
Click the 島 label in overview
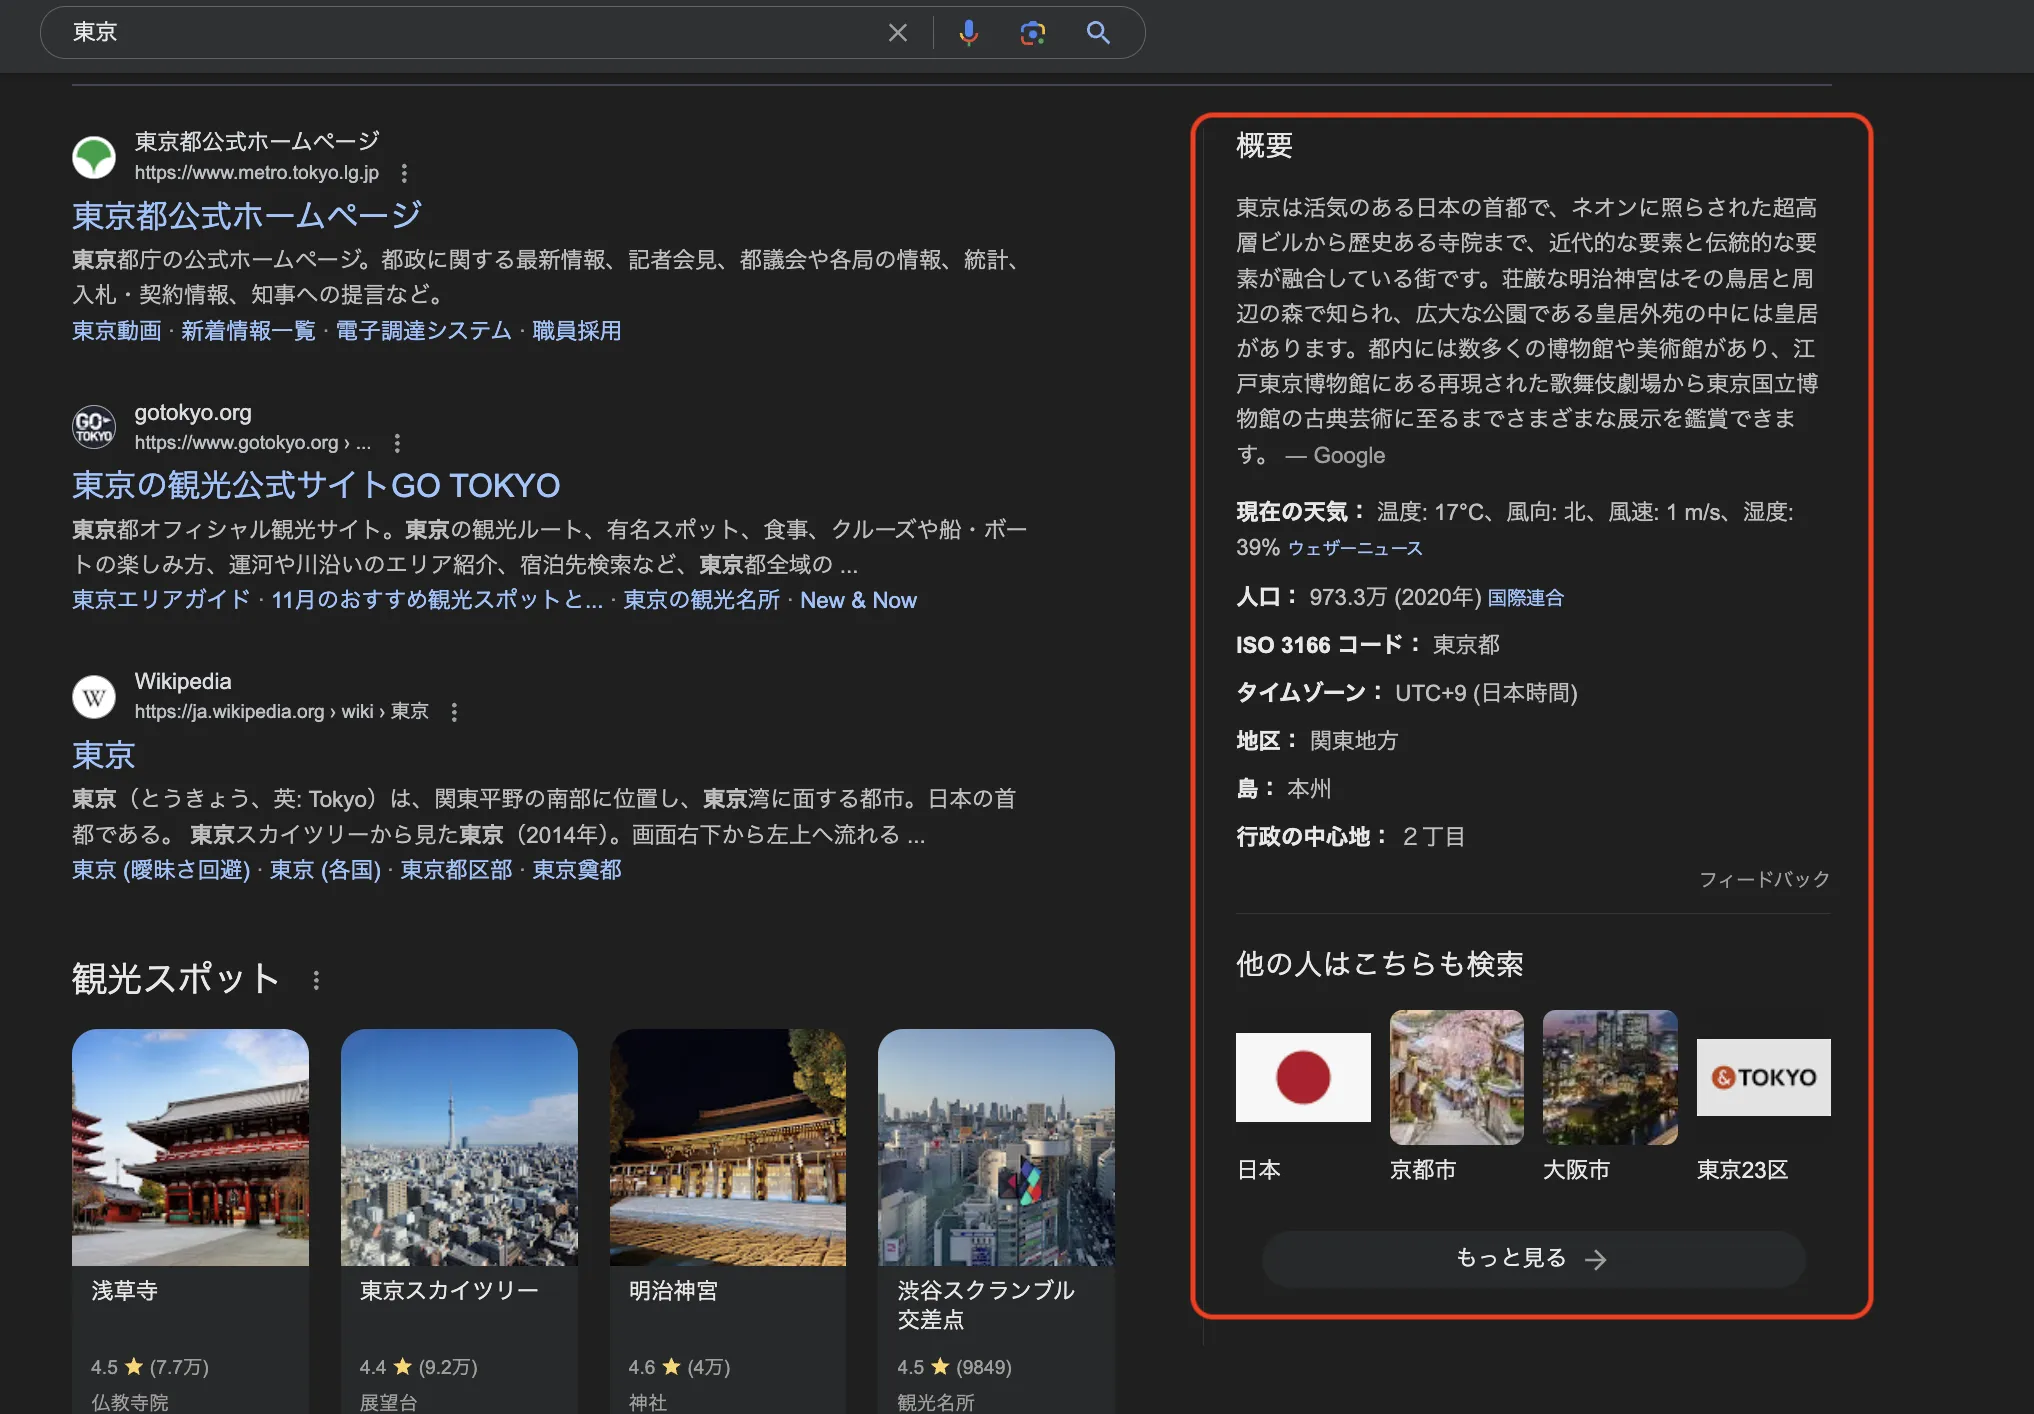(1255, 788)
